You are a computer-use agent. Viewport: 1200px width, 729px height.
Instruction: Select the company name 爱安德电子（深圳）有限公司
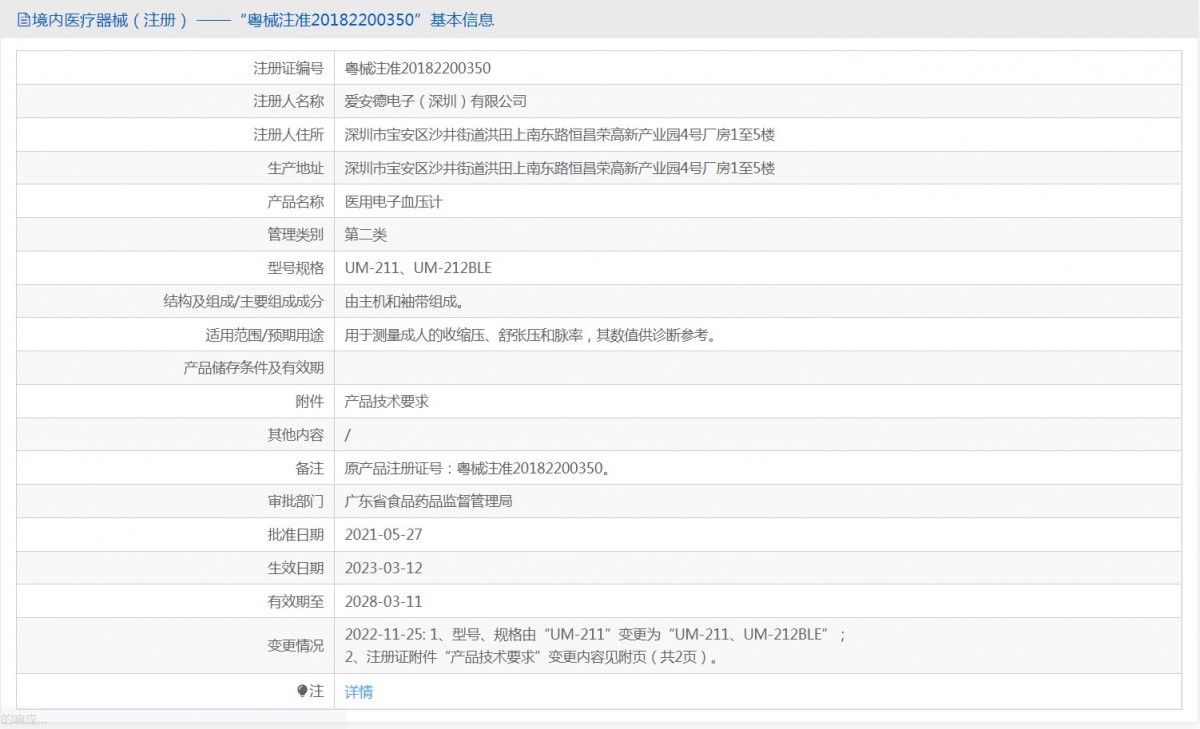tap(436, 101)
